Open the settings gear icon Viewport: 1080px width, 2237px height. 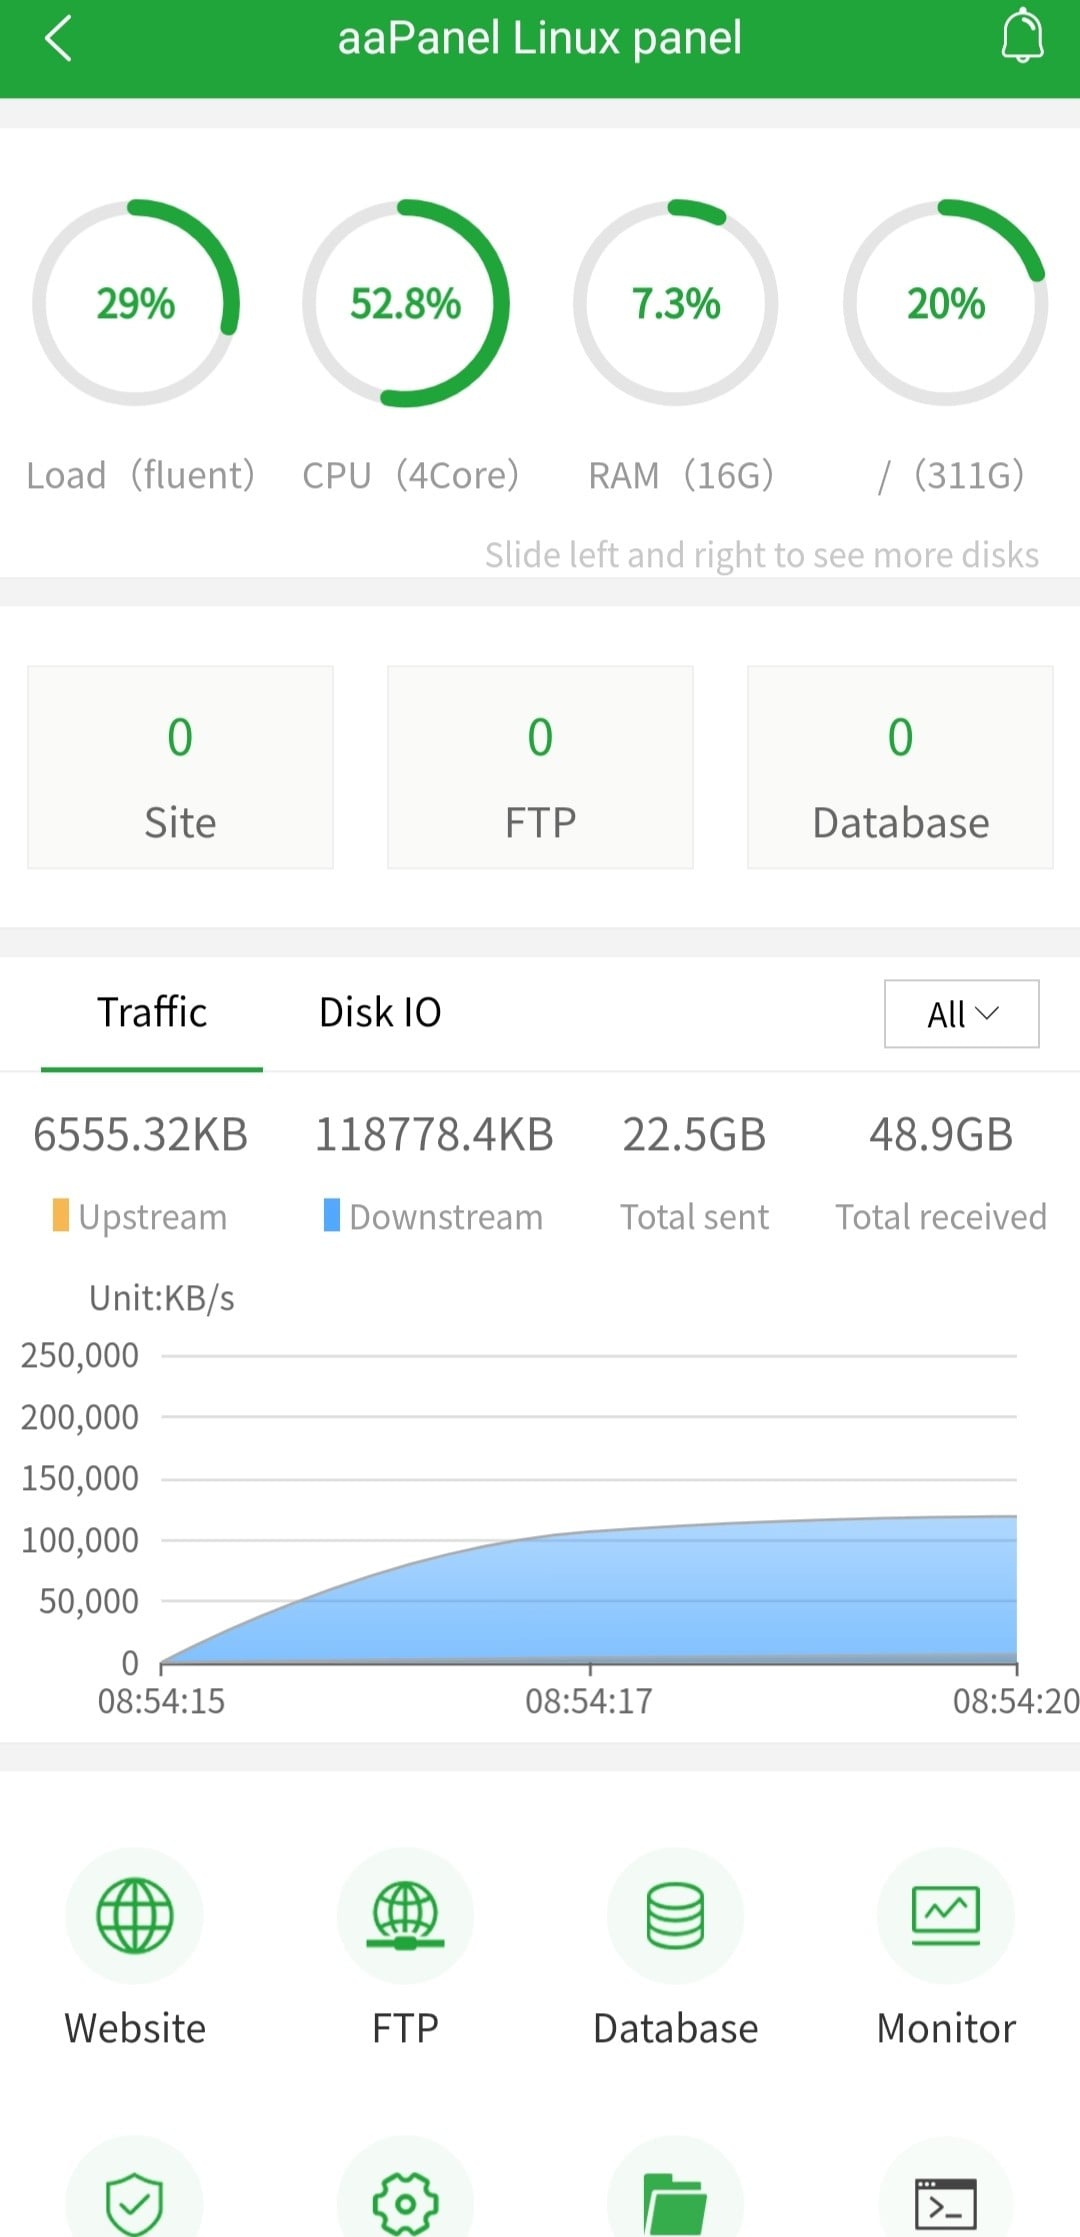click(405, 2200)
